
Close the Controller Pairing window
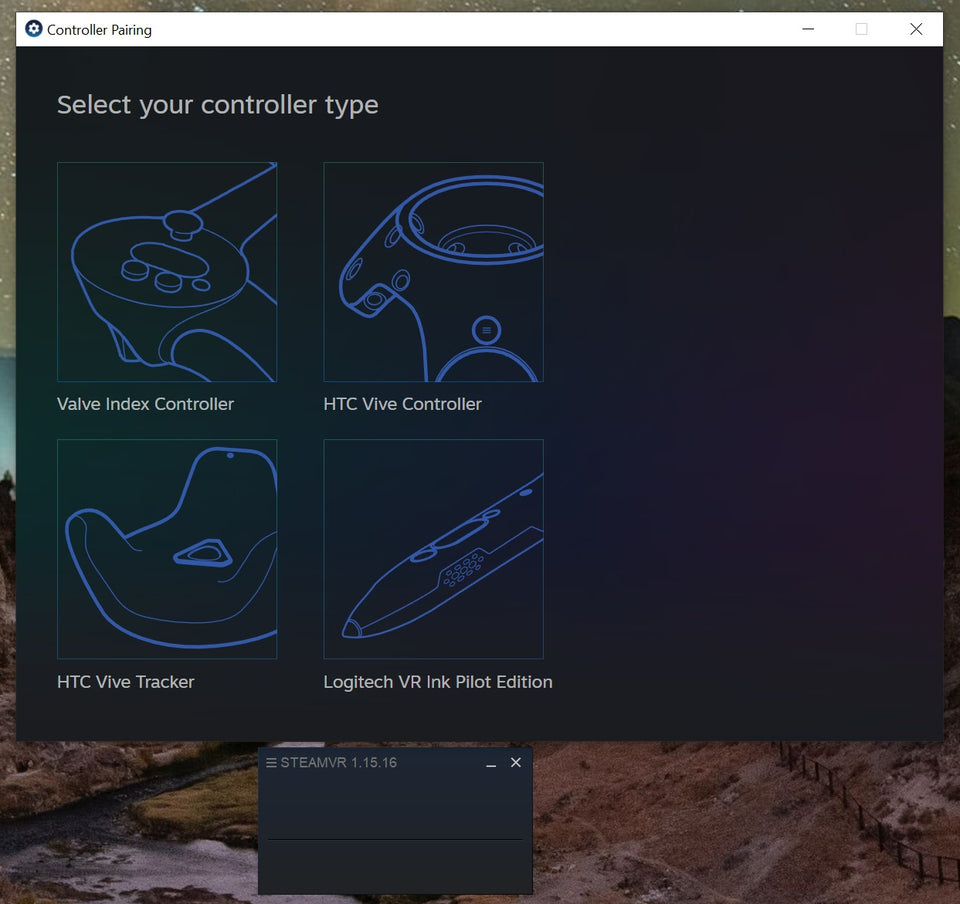(x=916, y=29)
